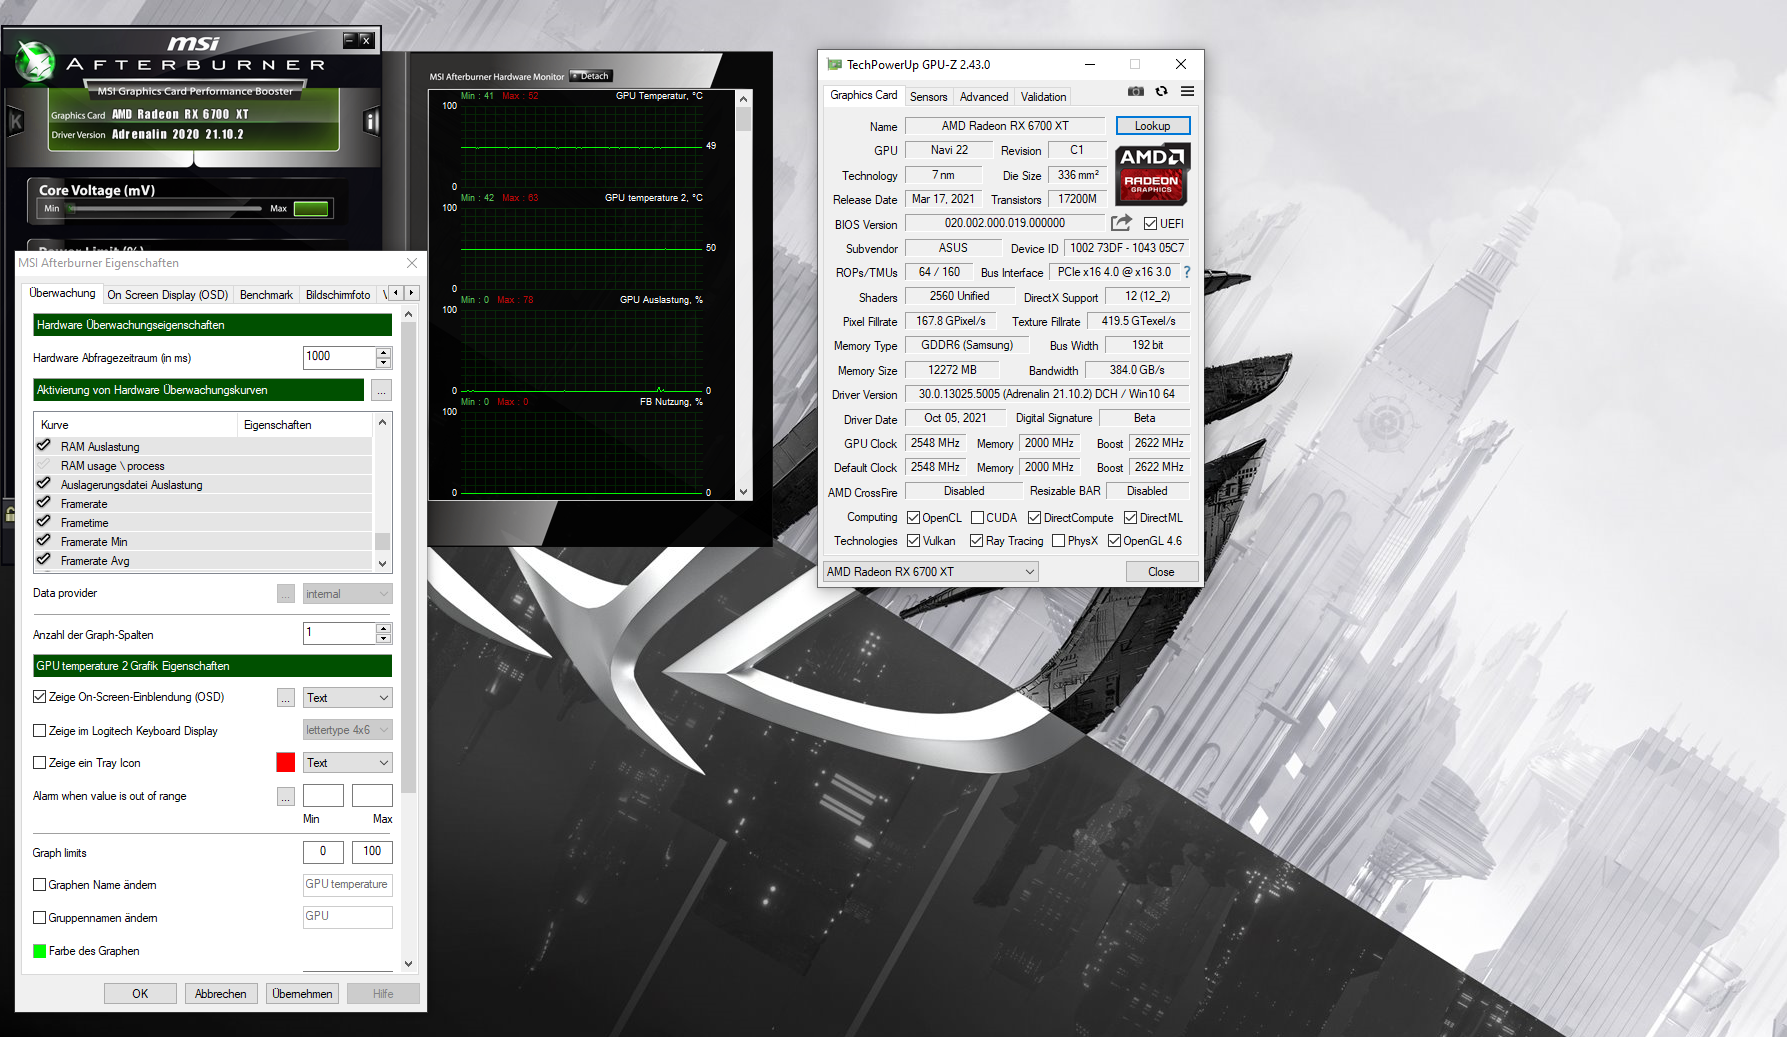The image size is (1787, 1037).
Task: Click the GPU-Z refresh icon
Action: pos(1161,91)
